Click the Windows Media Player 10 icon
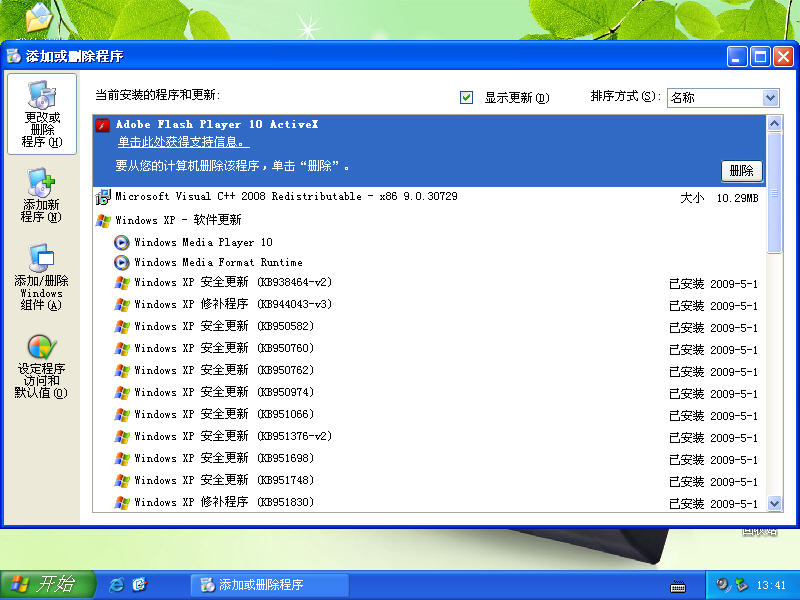 pyautogui.click(x=121, y=242)
